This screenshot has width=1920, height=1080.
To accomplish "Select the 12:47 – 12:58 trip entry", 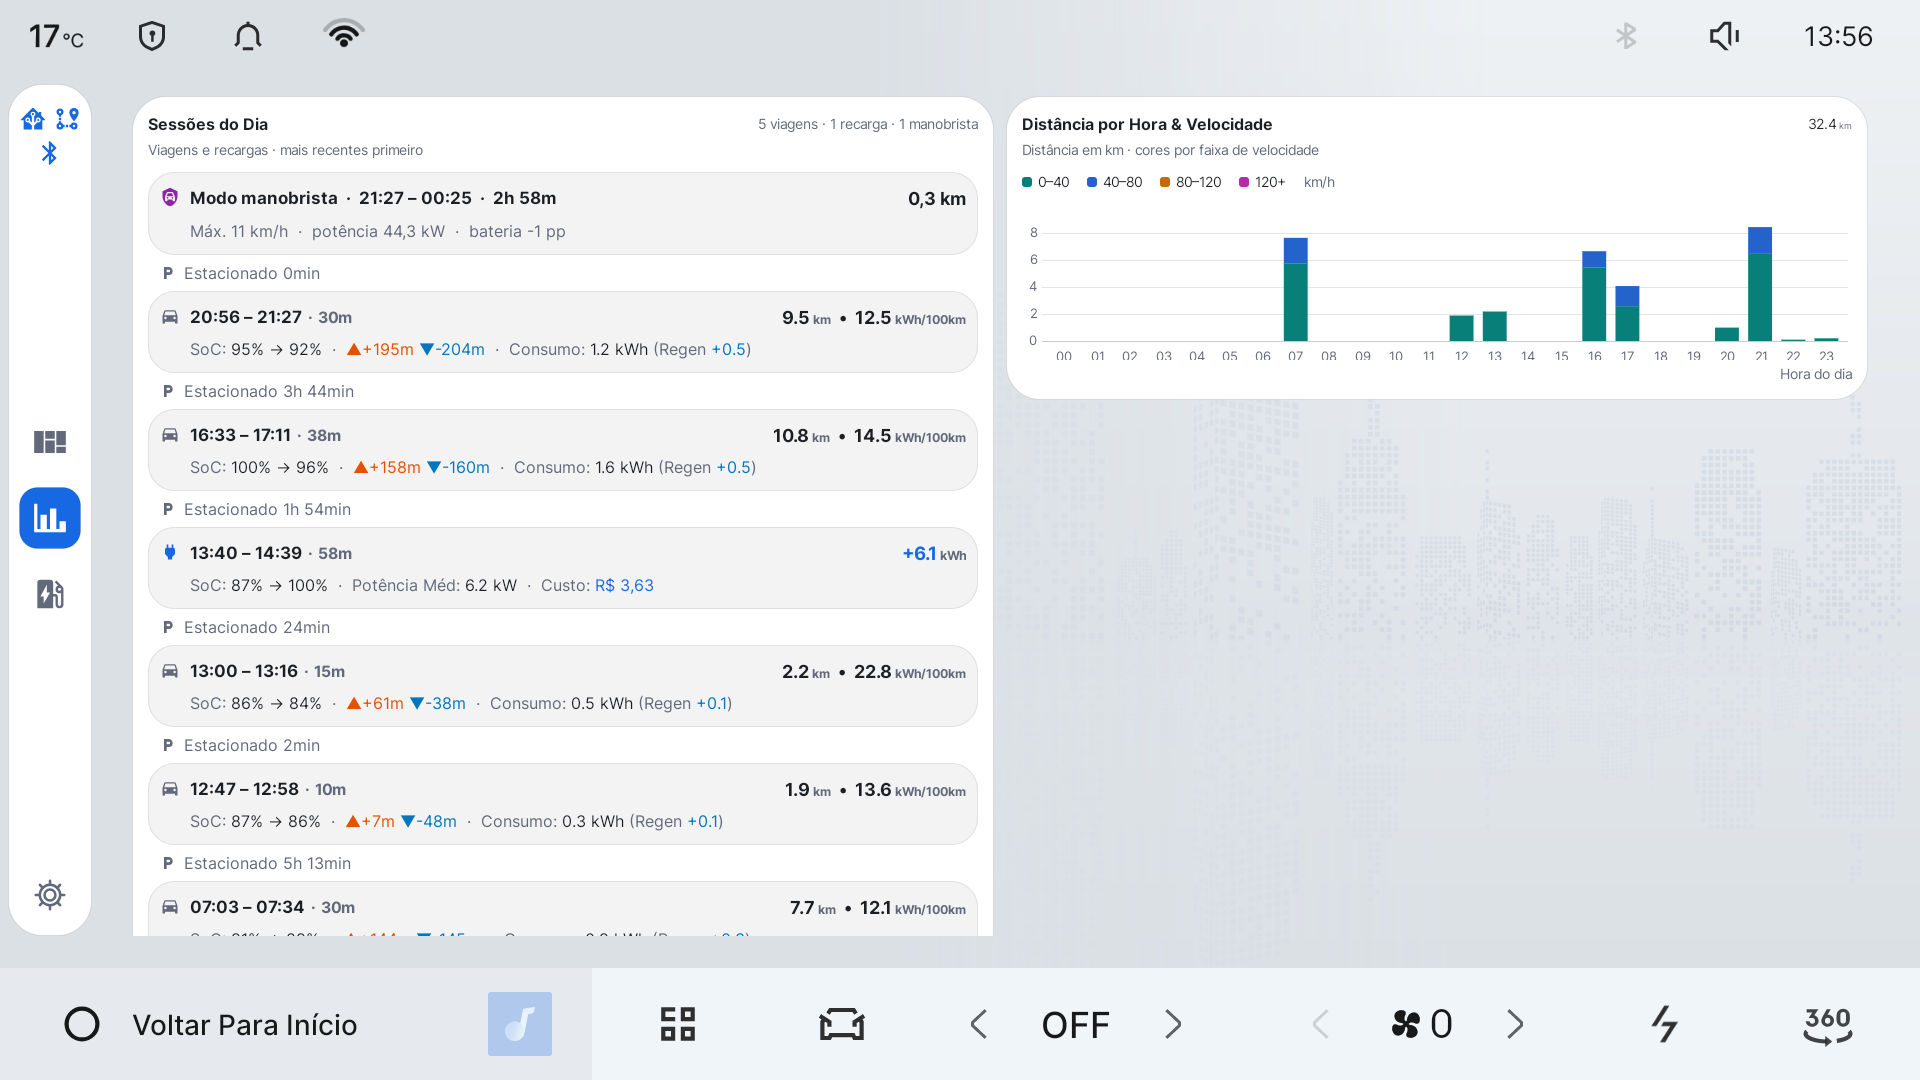I will click(563, 804).
